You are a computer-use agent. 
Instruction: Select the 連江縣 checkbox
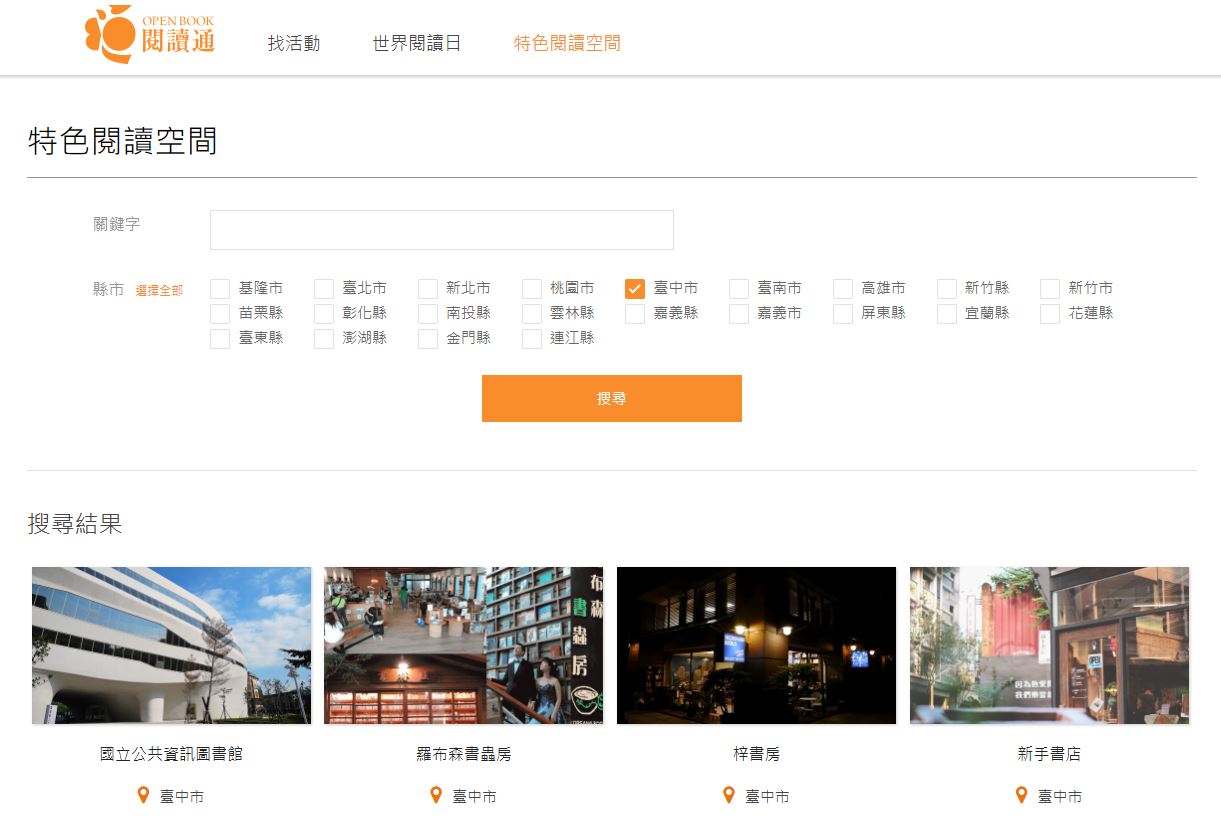pyautogui.click(x=532, y=339)
